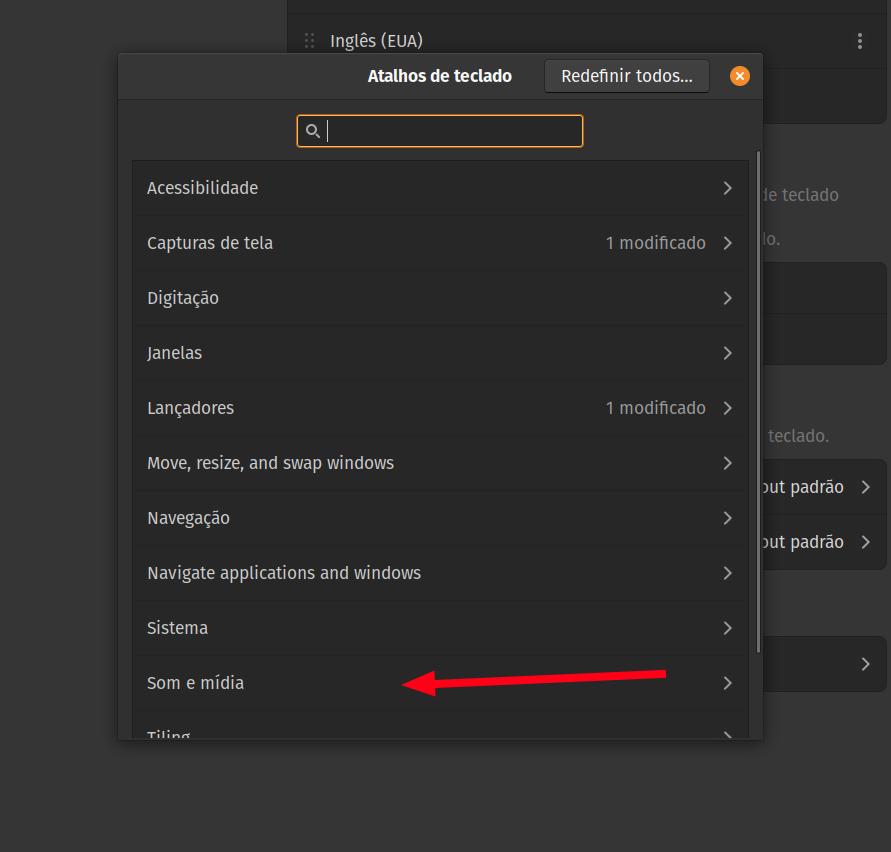891x852 pixels.
Task: Click the Navegação category label
Action: point(188,518)
